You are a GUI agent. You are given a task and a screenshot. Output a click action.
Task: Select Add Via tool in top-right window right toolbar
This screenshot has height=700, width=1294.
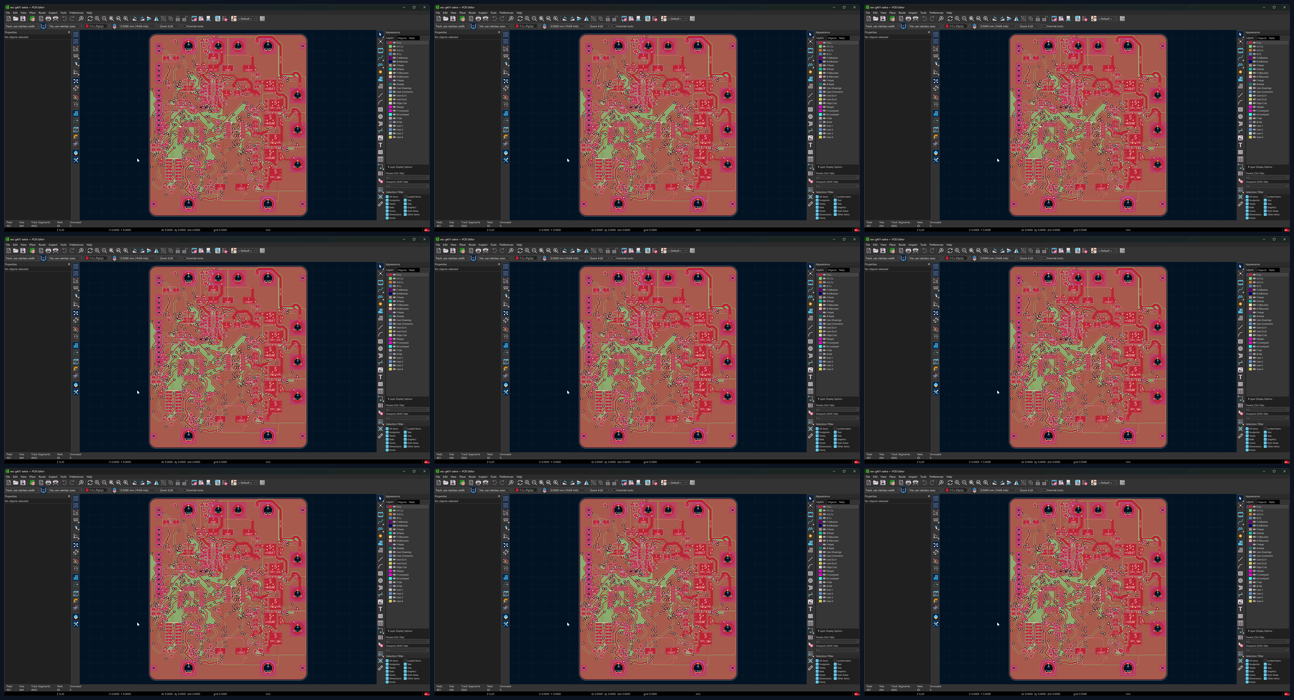tap(1240, 72)
